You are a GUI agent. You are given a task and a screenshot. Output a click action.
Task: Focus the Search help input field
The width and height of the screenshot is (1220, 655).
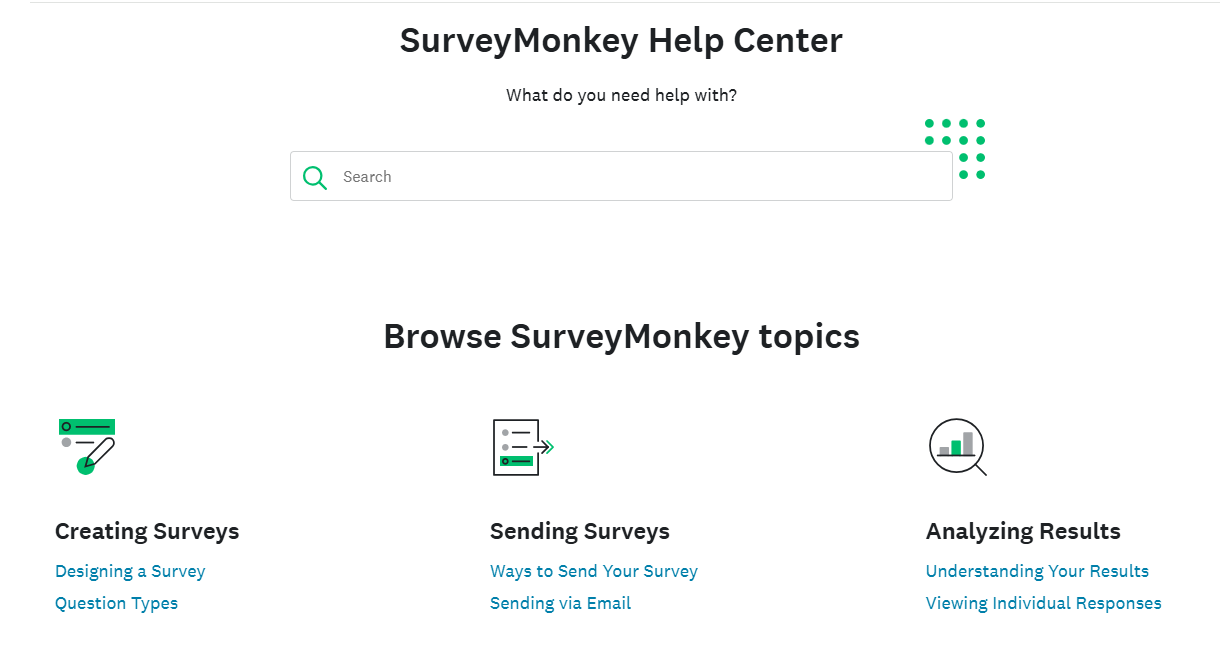point(621,176)
